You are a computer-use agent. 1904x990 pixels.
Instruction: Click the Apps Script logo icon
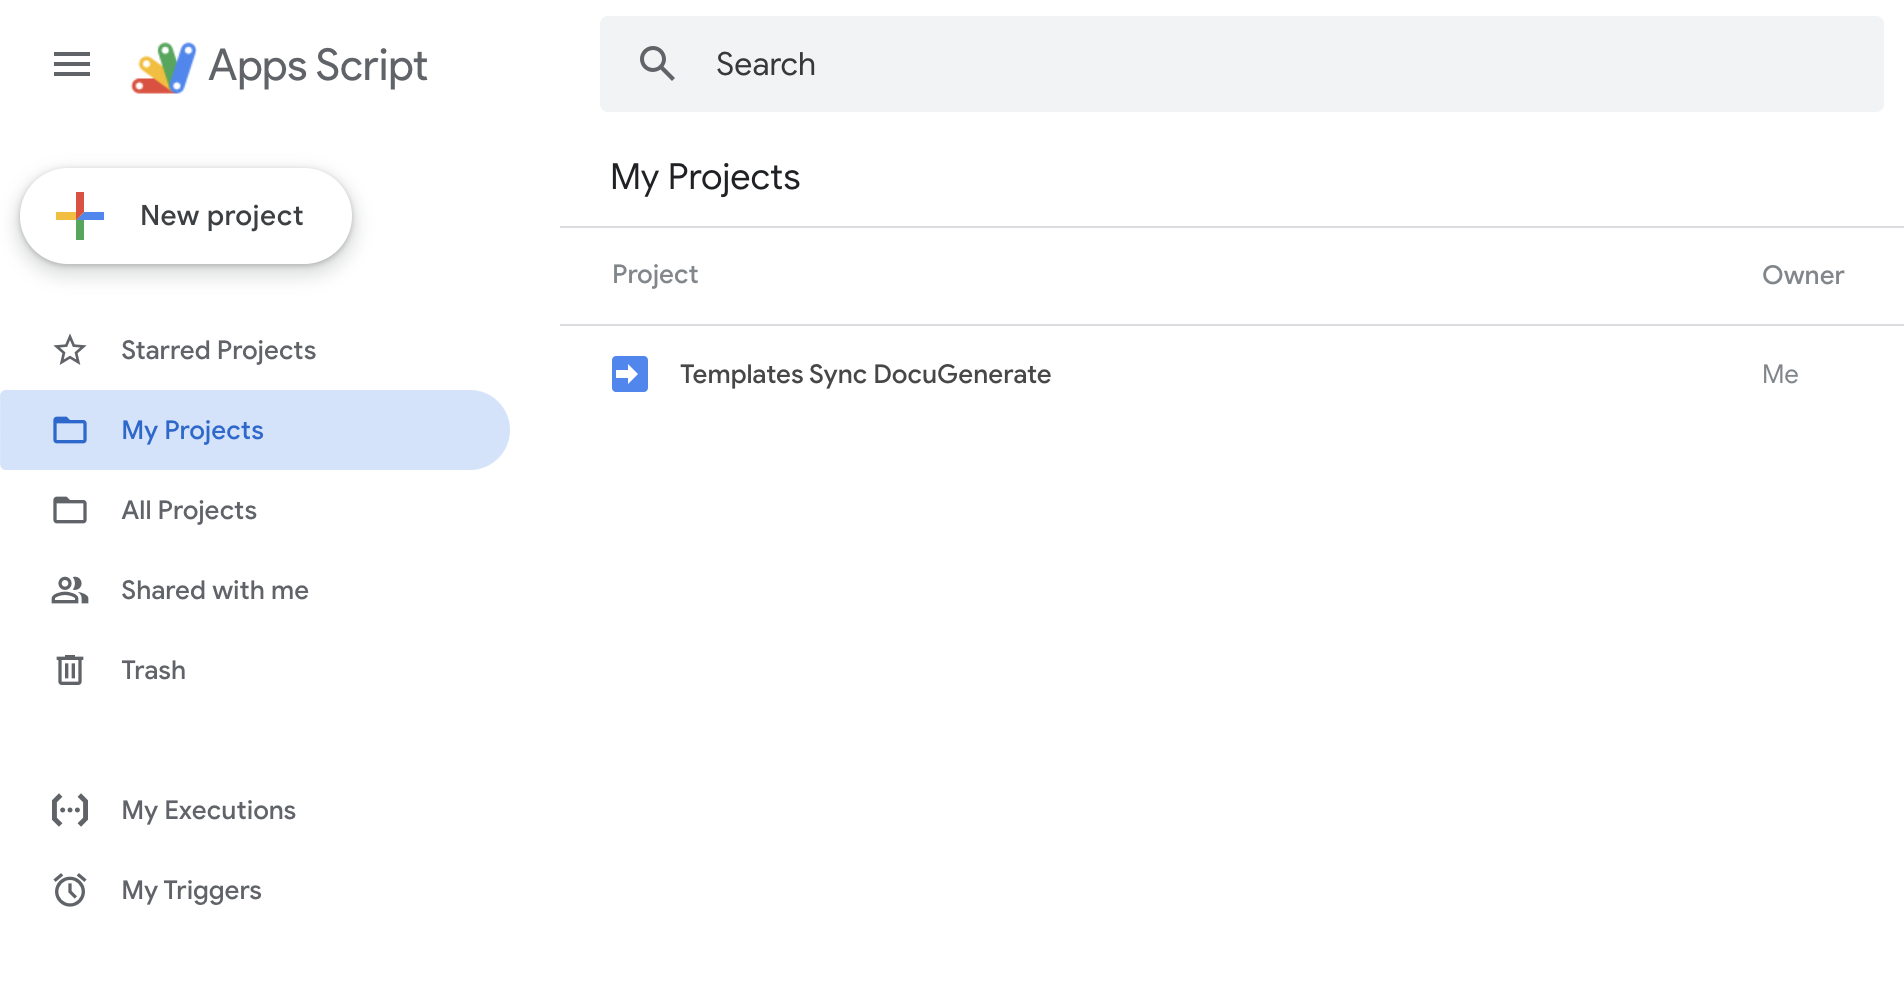pos(164,67)
